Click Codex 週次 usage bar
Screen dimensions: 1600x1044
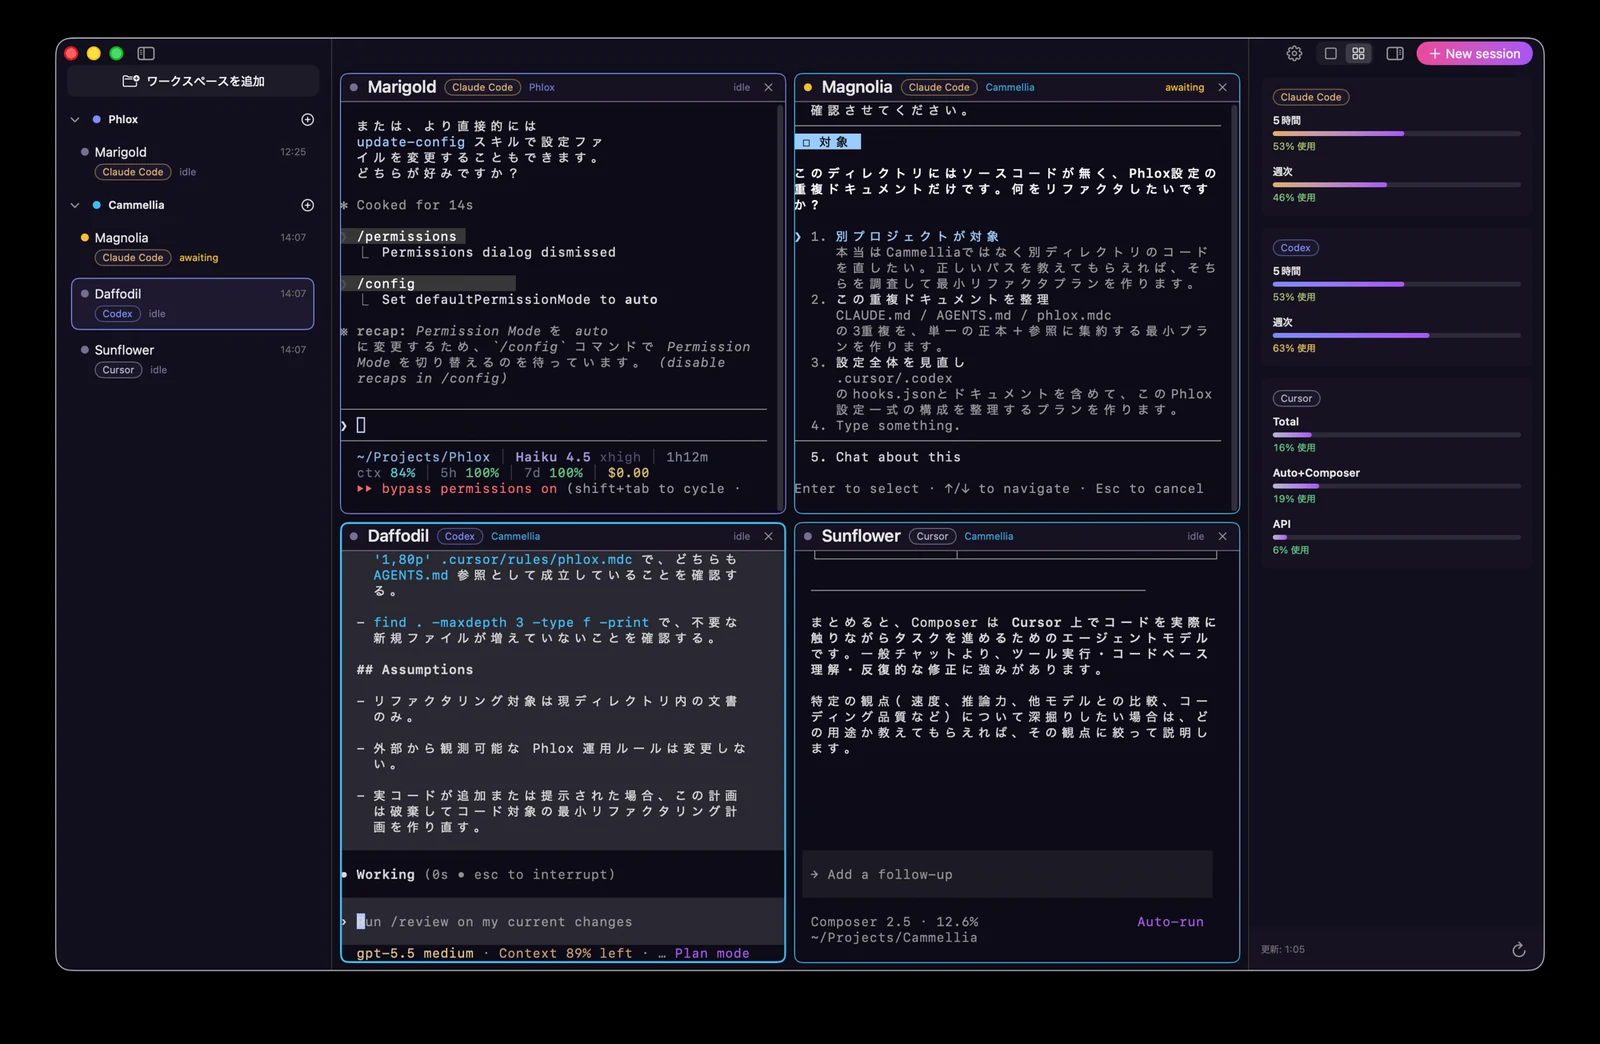click(x=1397, y=335)
